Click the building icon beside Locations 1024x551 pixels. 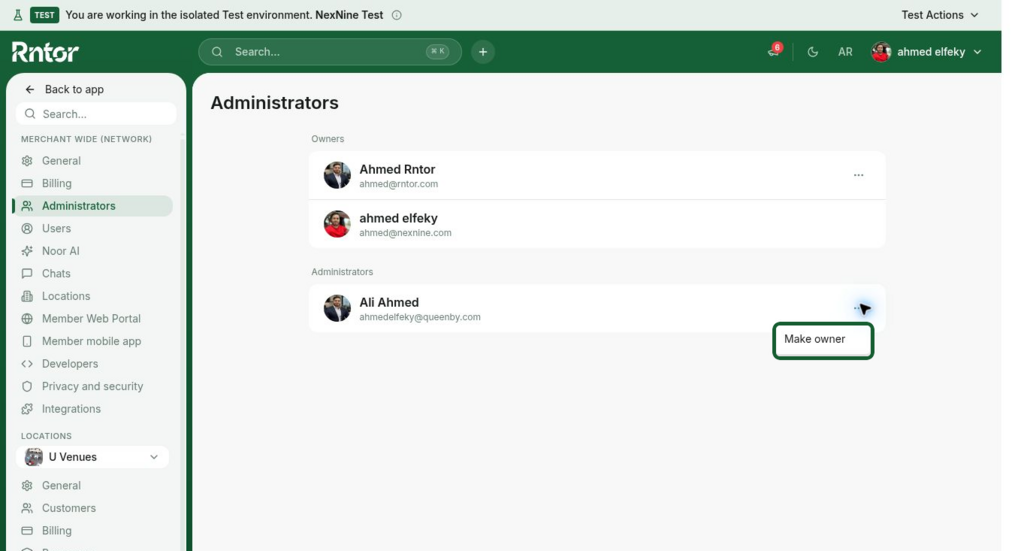(x=27, y=296)
